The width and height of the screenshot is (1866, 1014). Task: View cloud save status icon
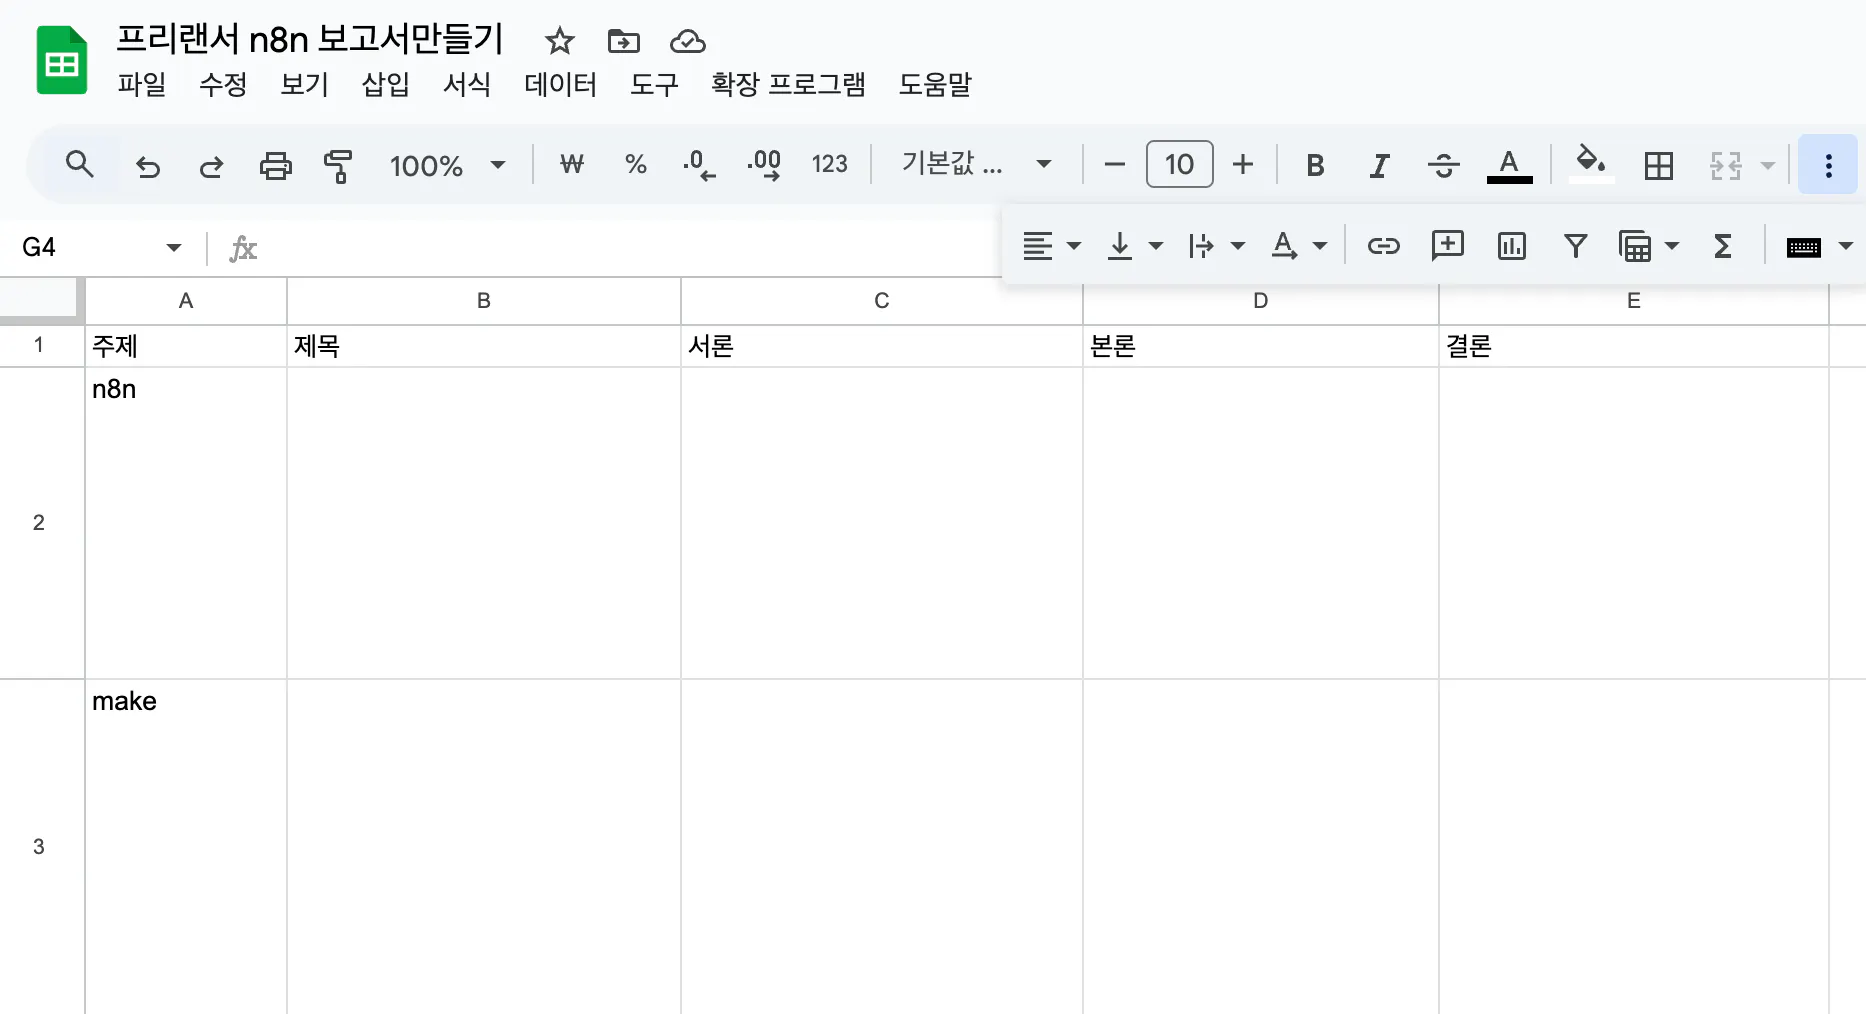687,41
